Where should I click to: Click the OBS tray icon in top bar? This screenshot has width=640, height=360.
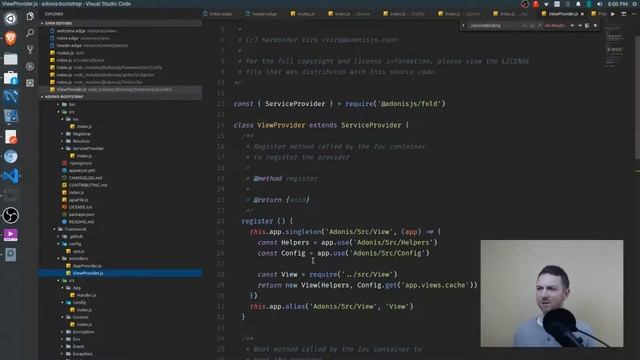[525, 4]
